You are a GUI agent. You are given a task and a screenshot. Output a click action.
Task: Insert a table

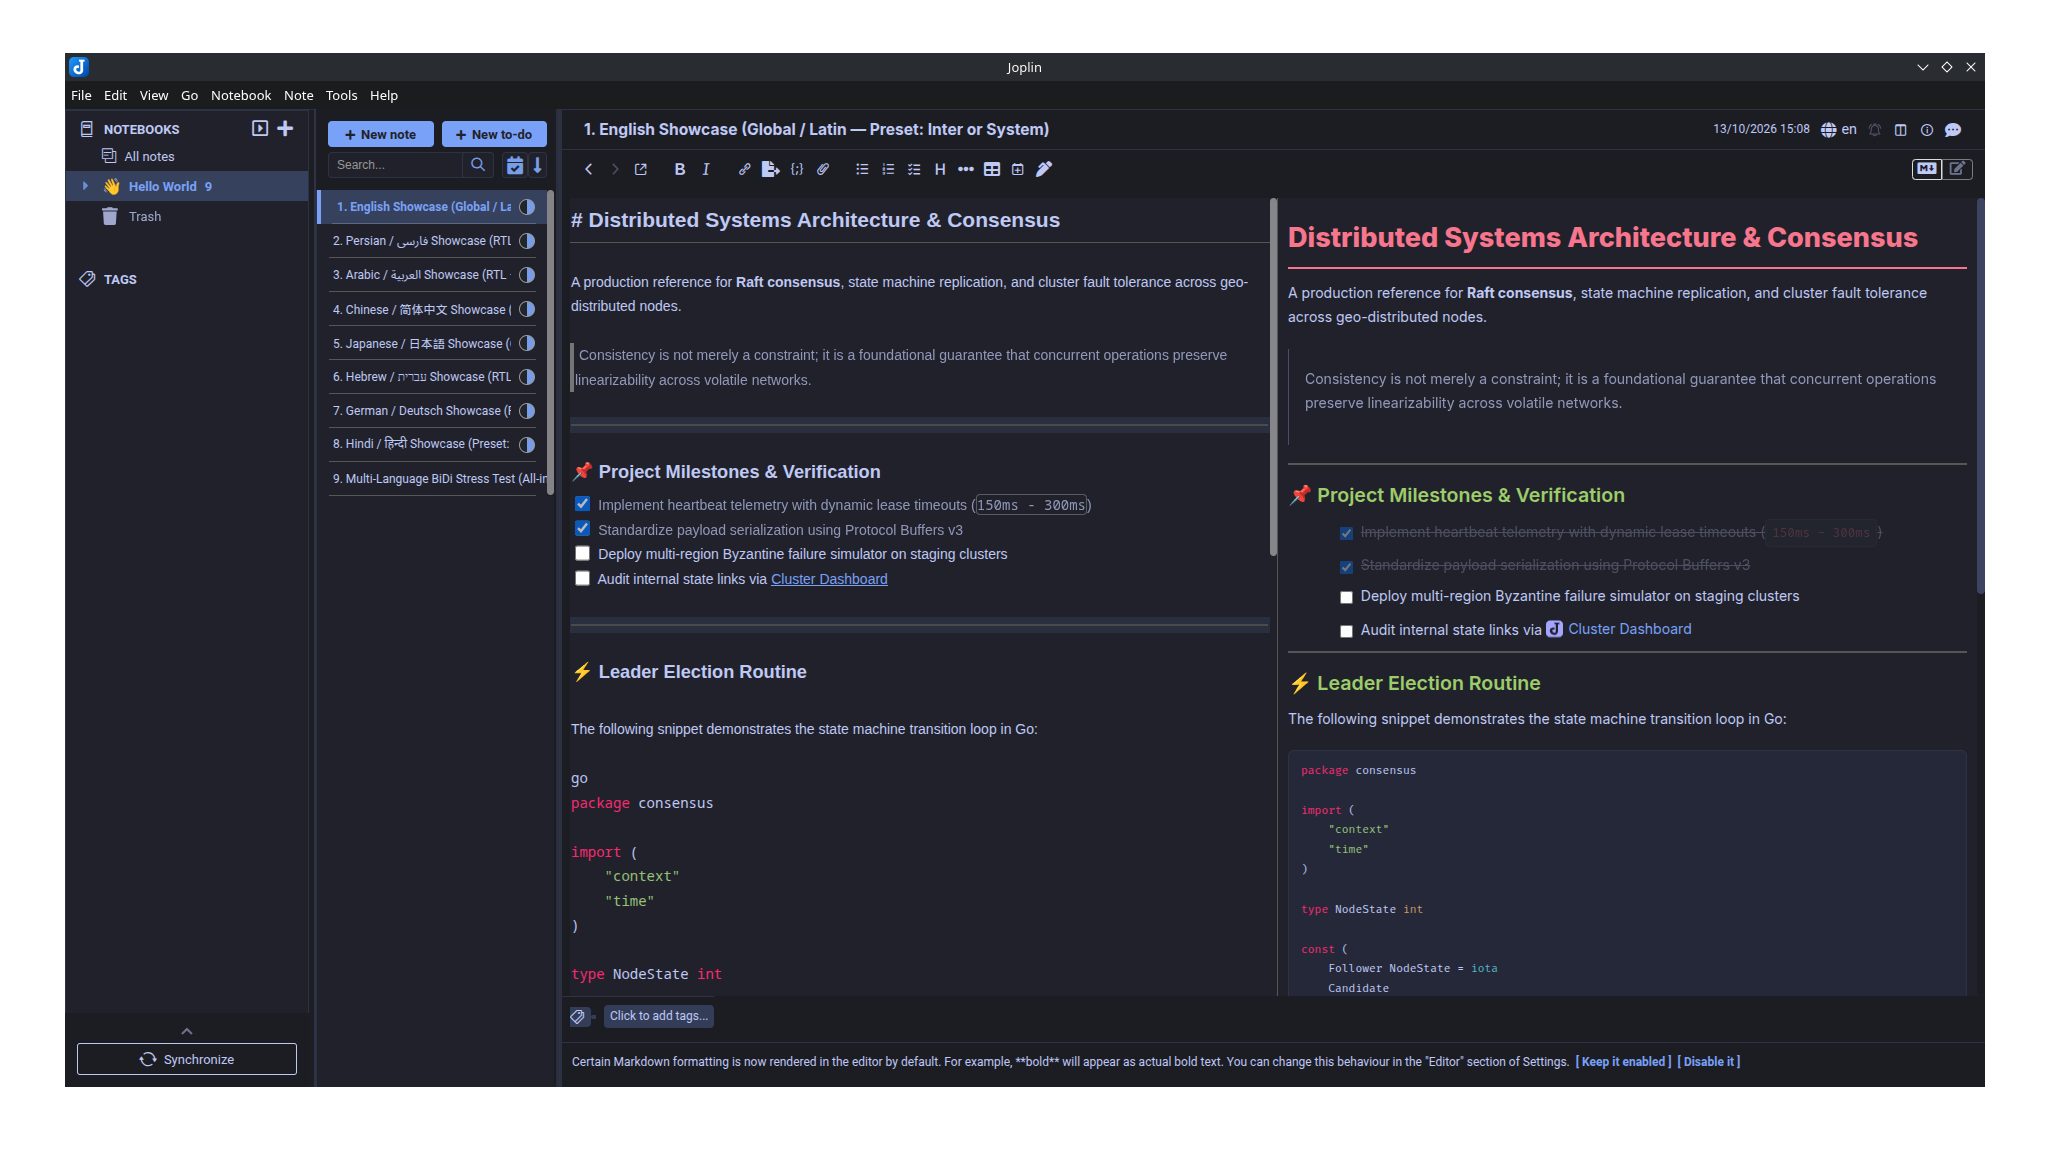(992, 169)
